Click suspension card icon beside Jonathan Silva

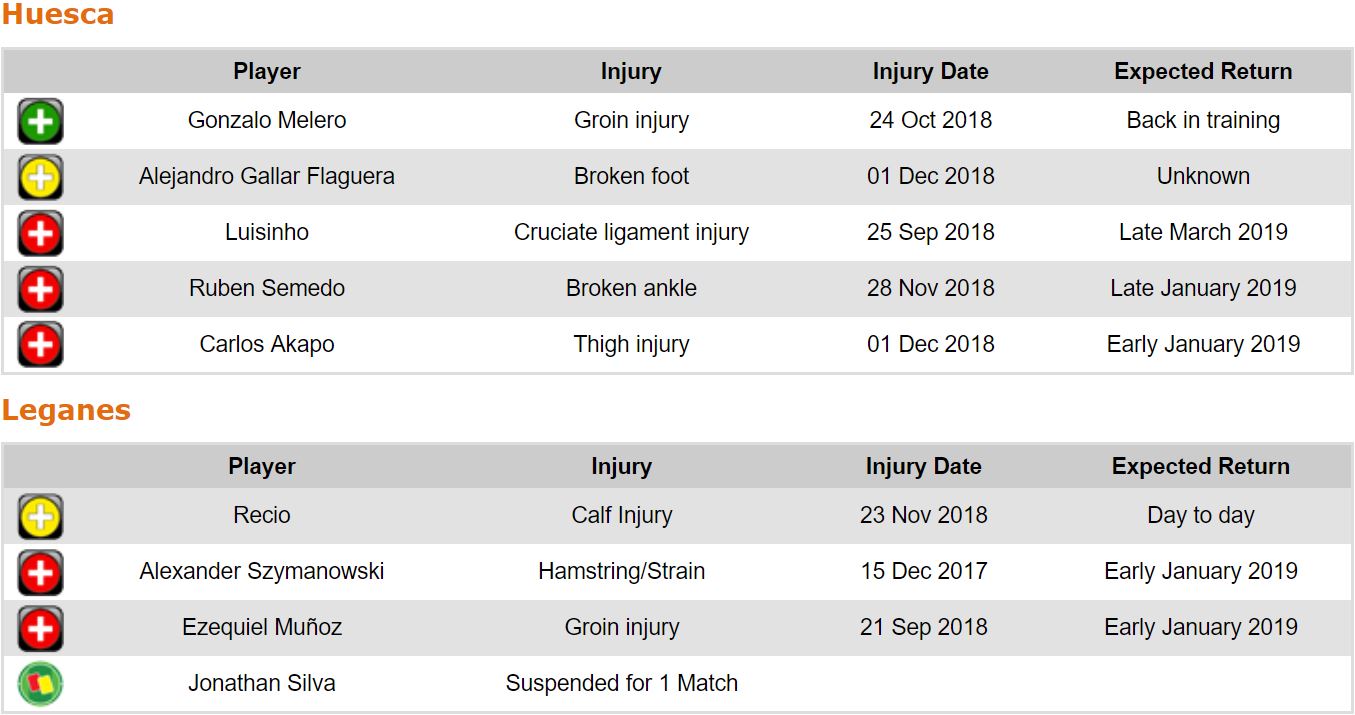(40, 685)
